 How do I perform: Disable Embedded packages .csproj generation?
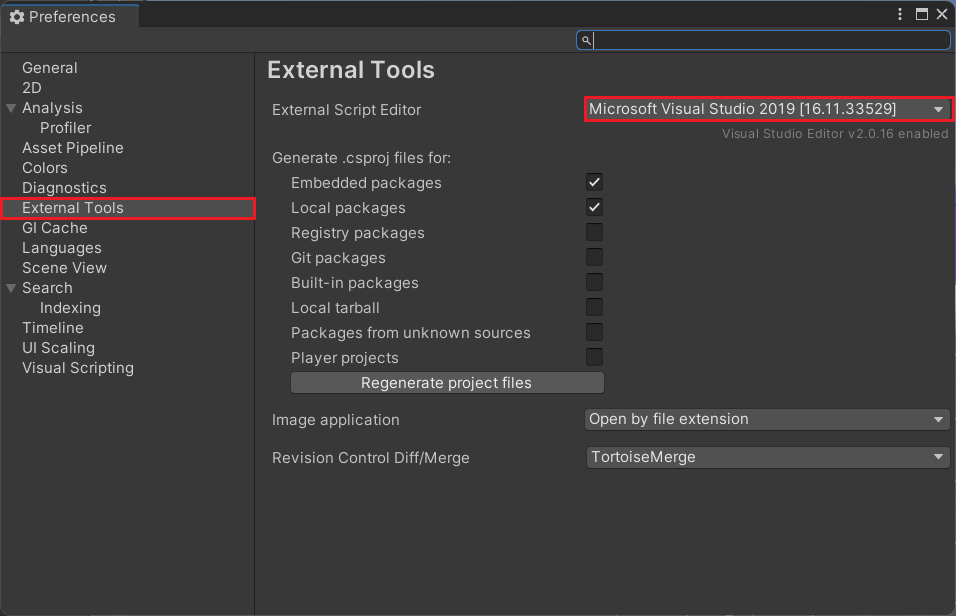(594, 182)
